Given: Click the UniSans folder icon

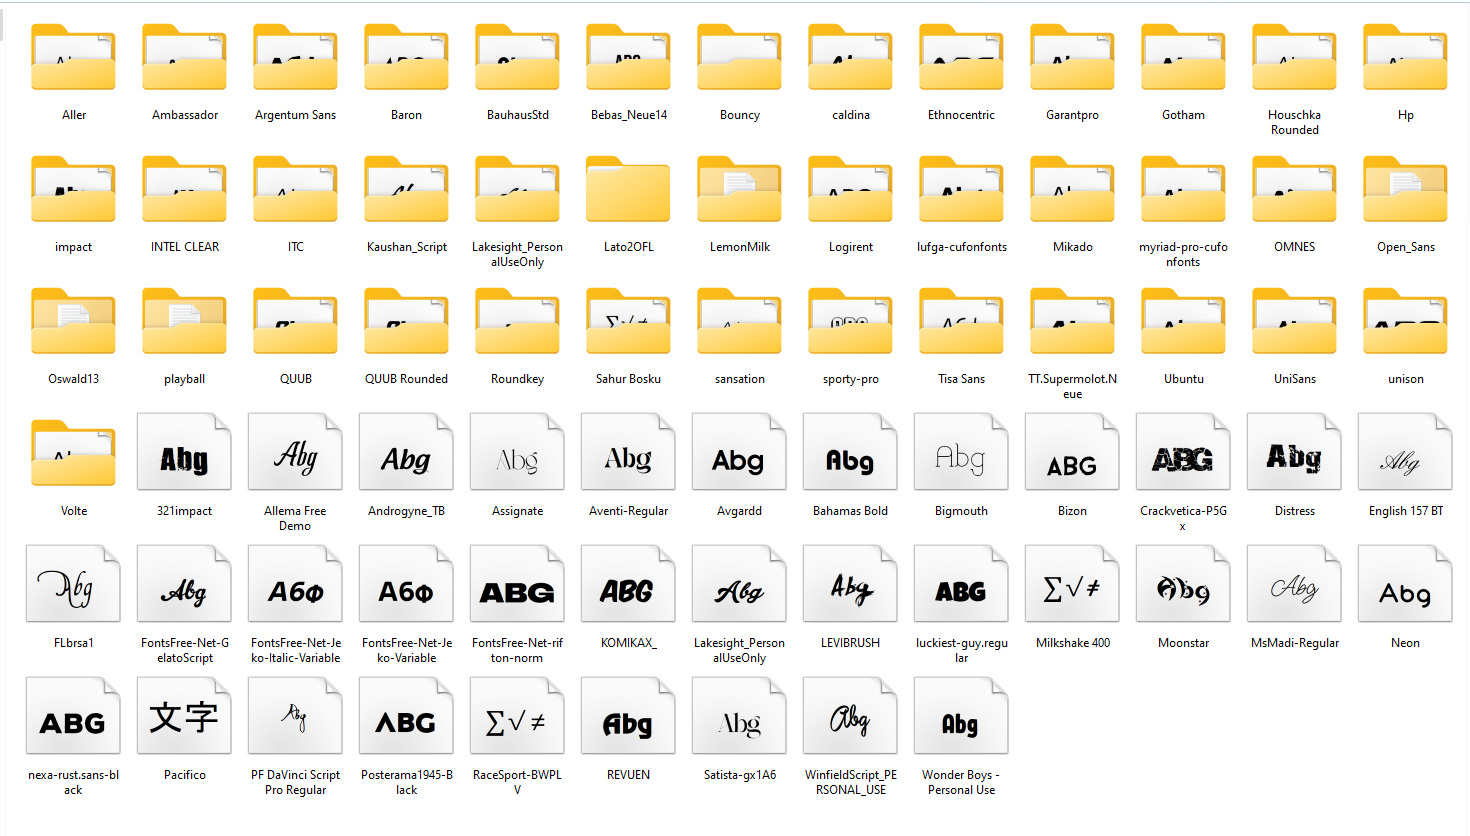Looking at the screenshot, I should coord(1294,322).
